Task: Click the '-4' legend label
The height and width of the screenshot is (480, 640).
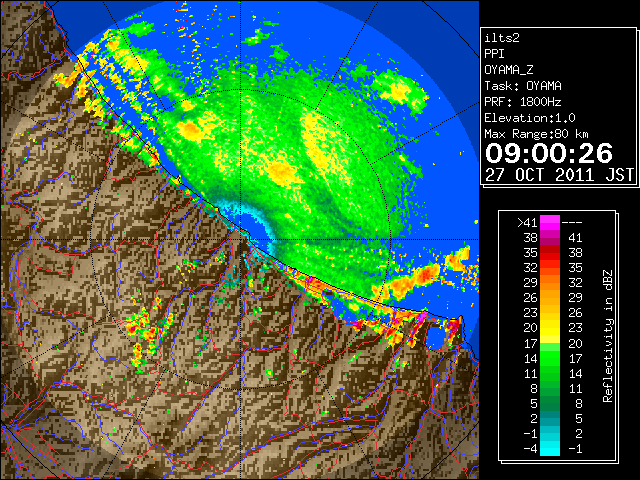Action: tap(530, 449)
